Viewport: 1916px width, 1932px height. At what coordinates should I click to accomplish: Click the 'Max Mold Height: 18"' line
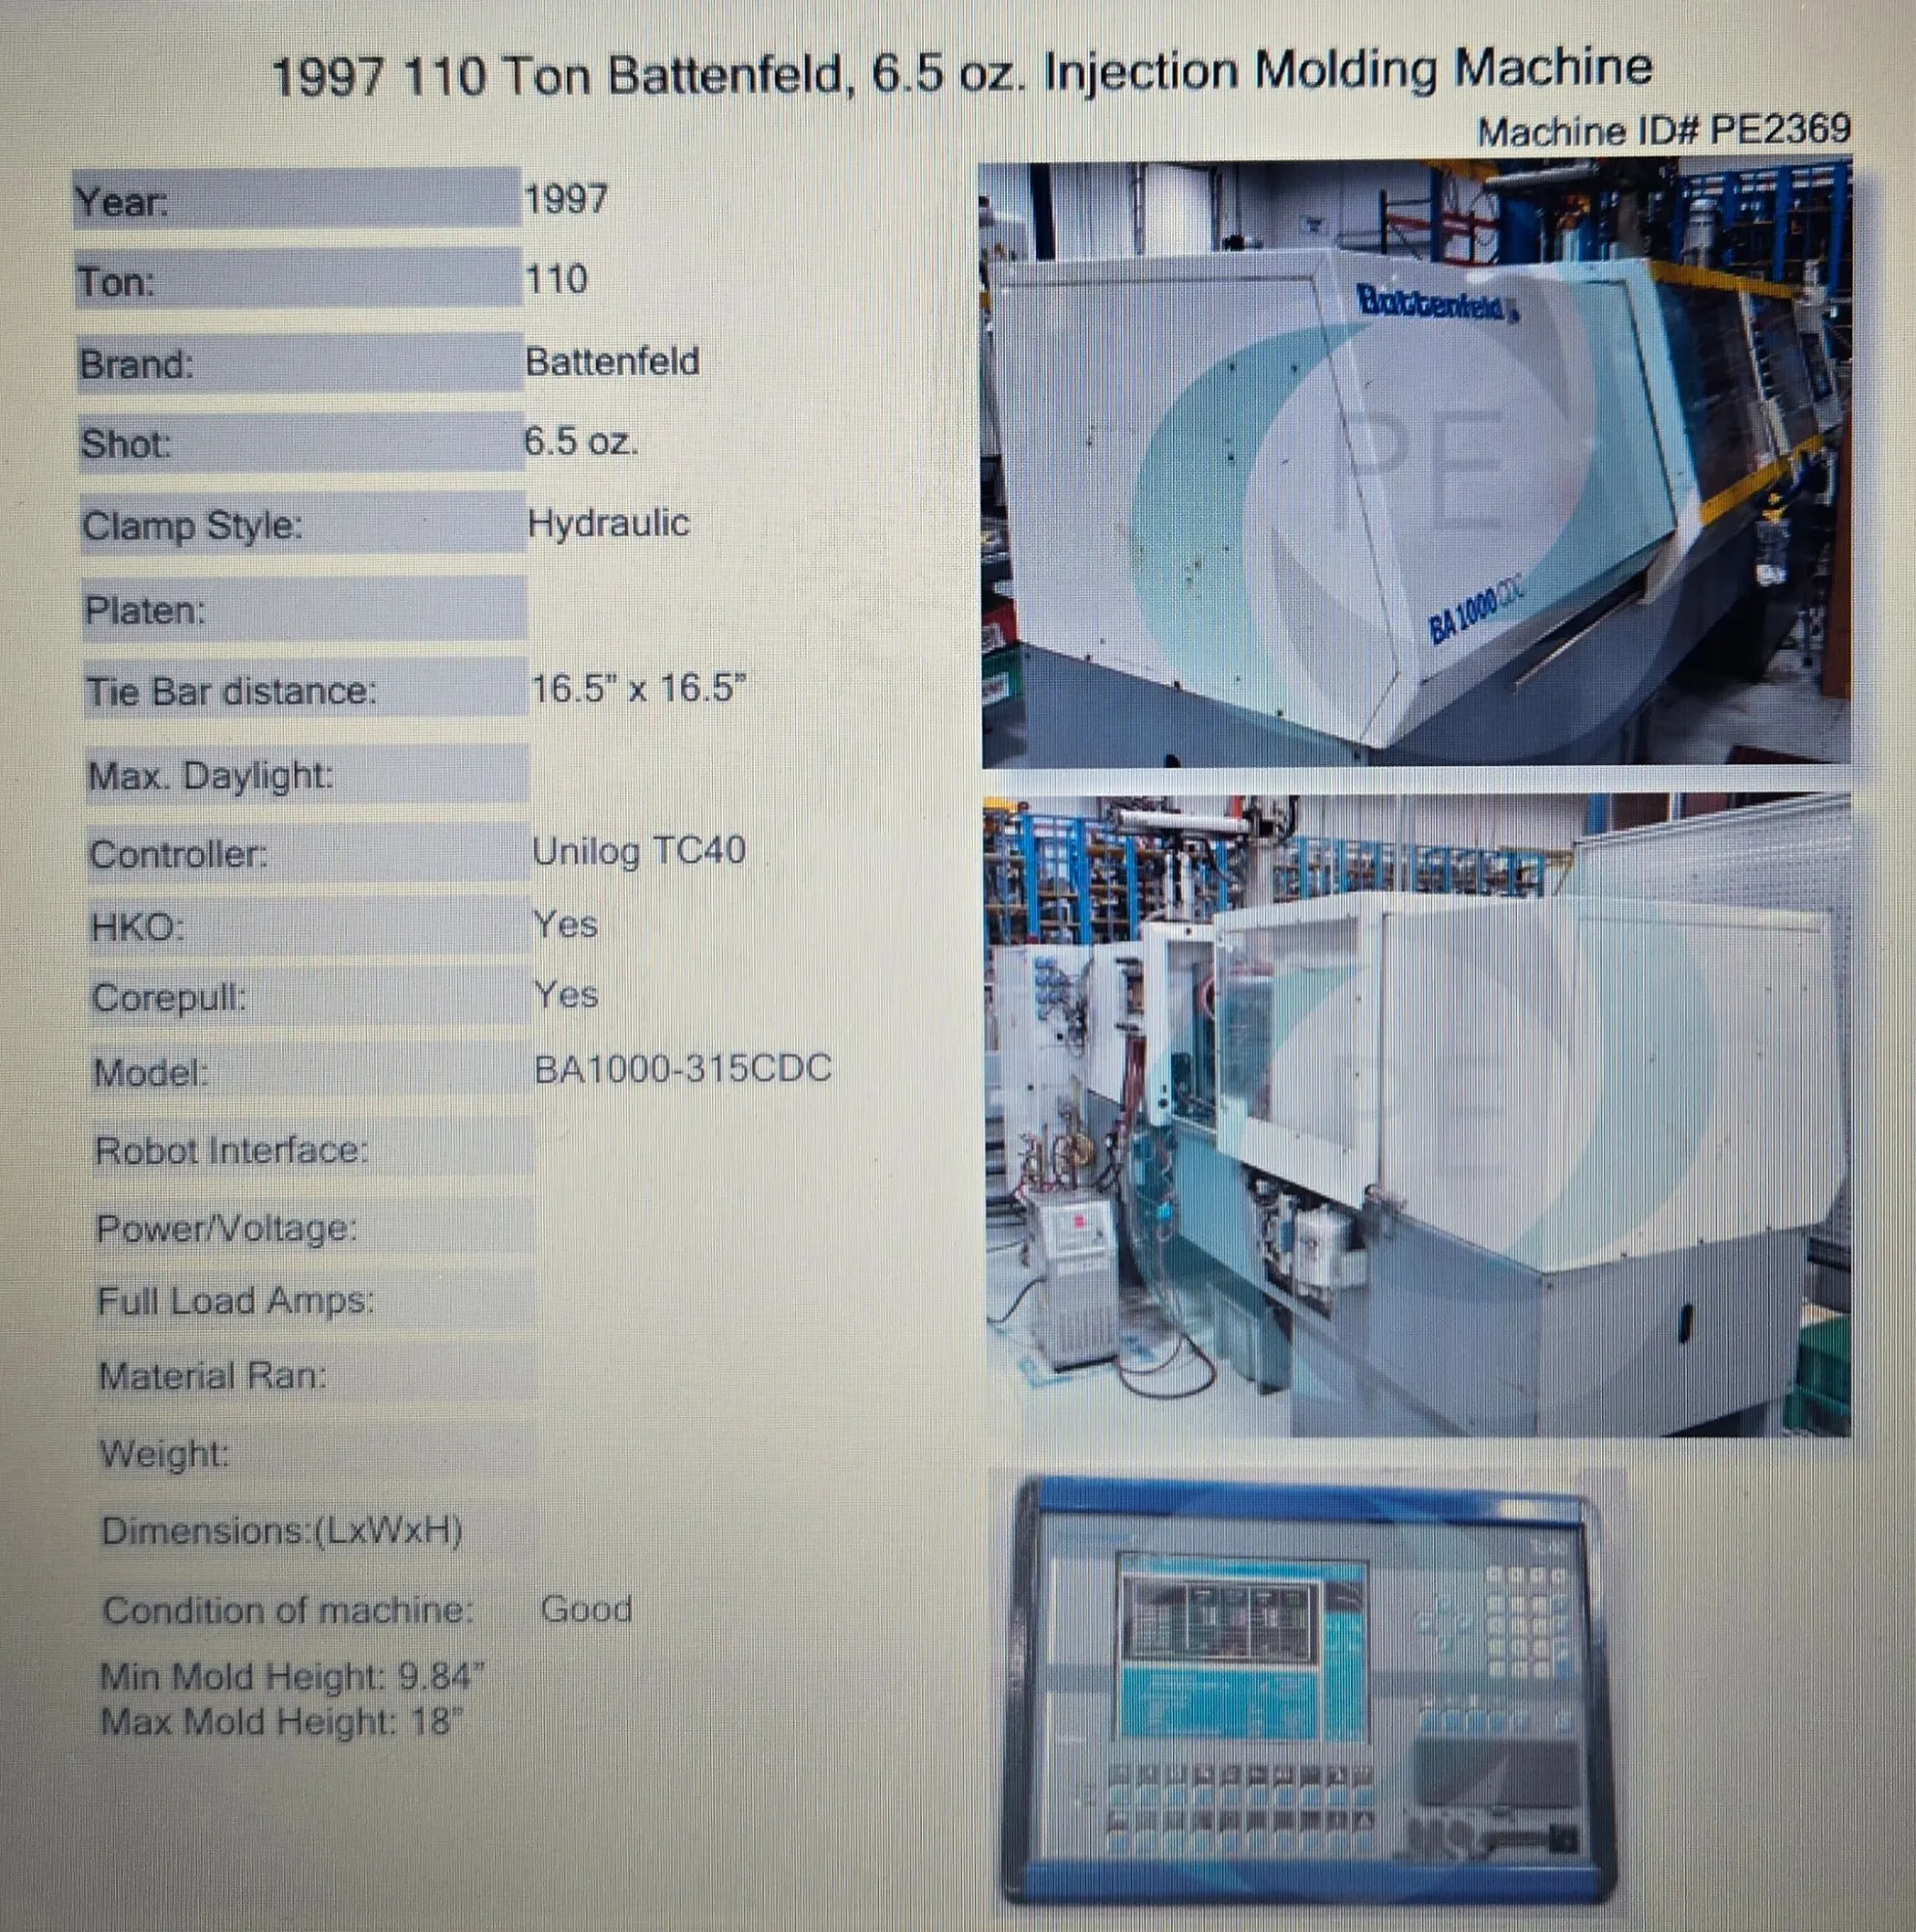[282, 1722]
